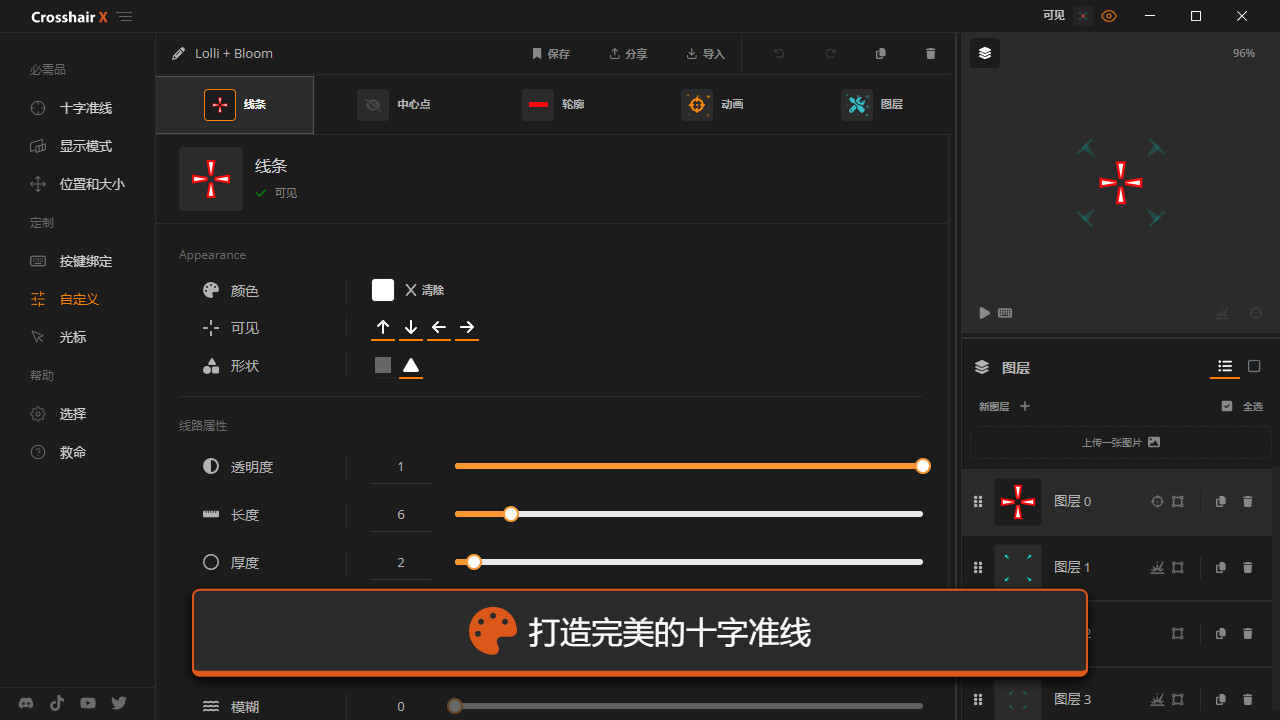Click the 透明度 opacity slider handle
The image size is (1280, 720).
(922, 466)
